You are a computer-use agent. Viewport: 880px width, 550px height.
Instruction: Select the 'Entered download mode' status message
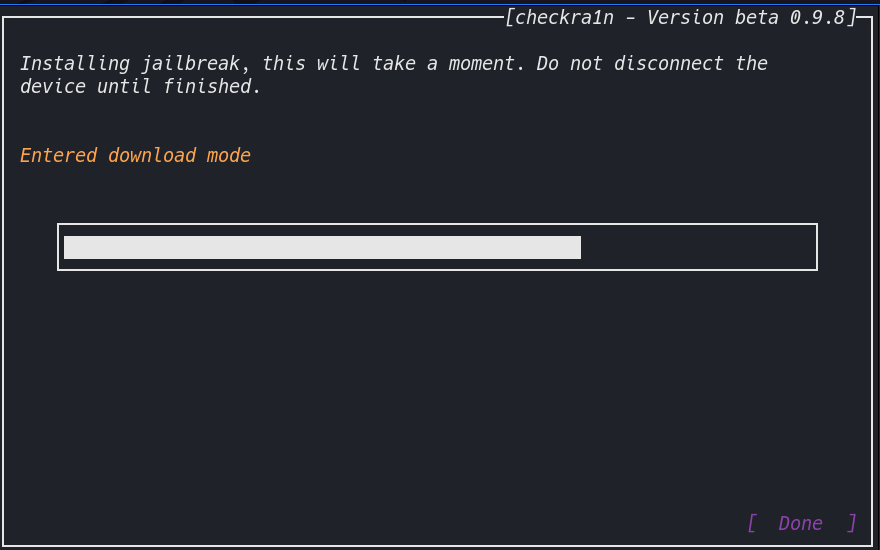click(x=135, y=155)
